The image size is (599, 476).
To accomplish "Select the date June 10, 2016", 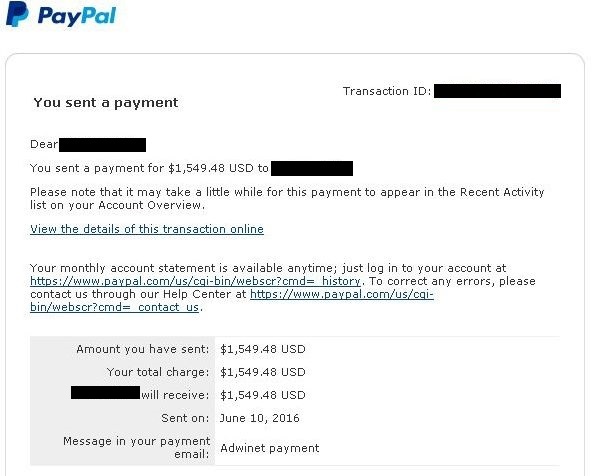I will coord(259,418).
